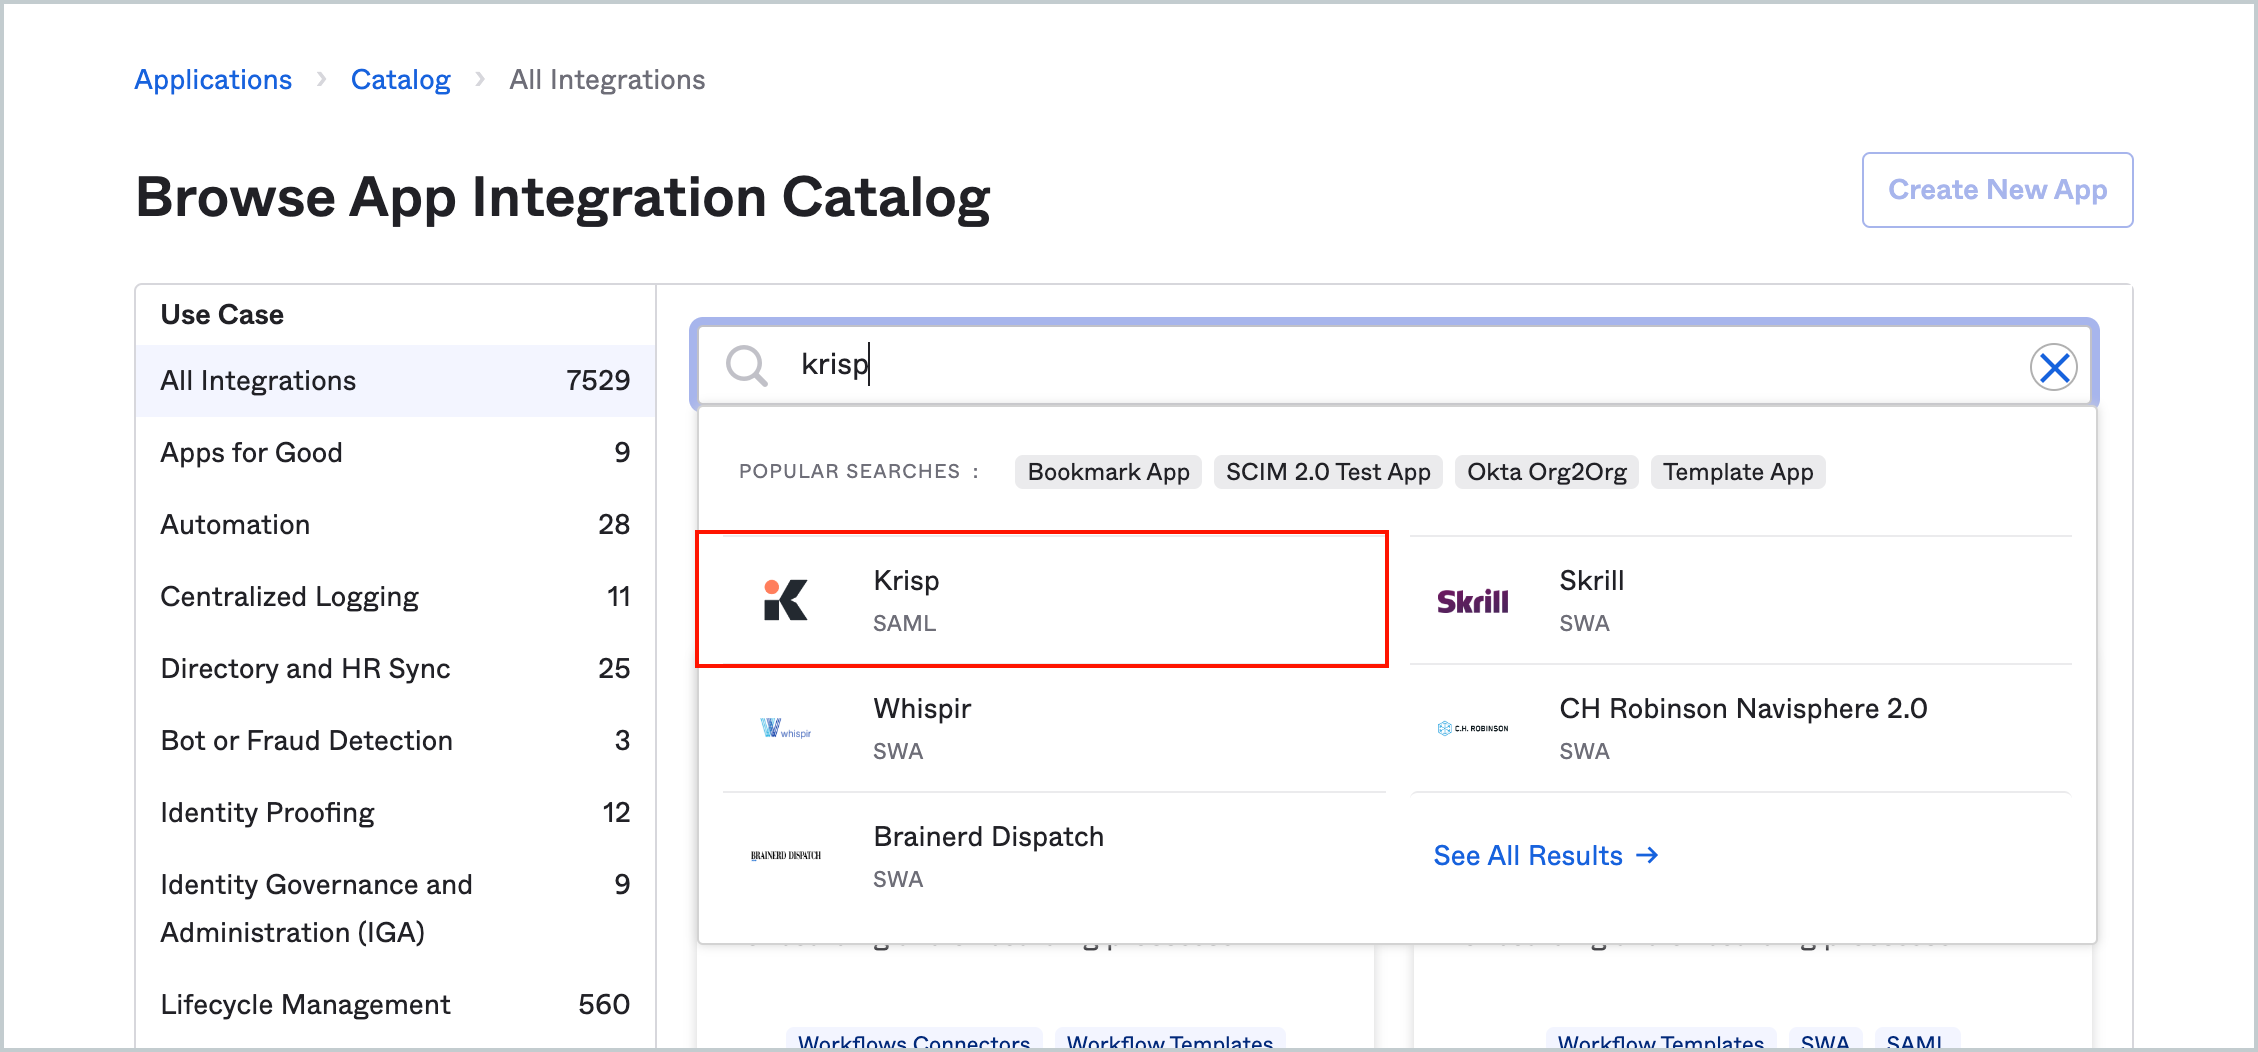Select Apps for Good filter
This screenshot has height=1052, width=2258.
coord(396,453)
